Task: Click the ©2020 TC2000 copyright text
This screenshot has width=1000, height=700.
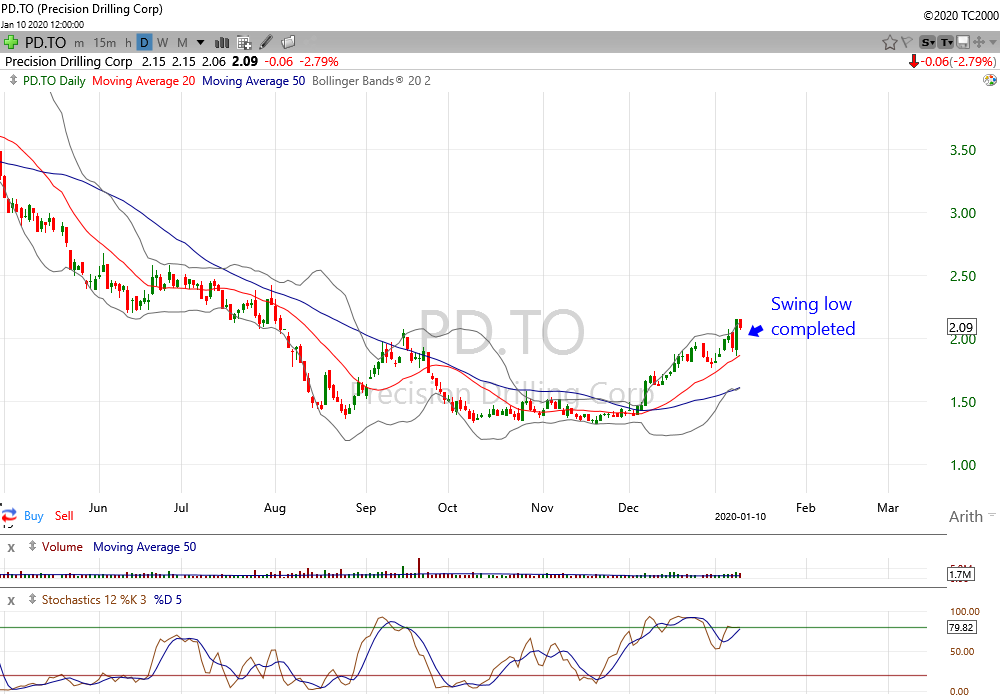Action: tap(961, 16)
